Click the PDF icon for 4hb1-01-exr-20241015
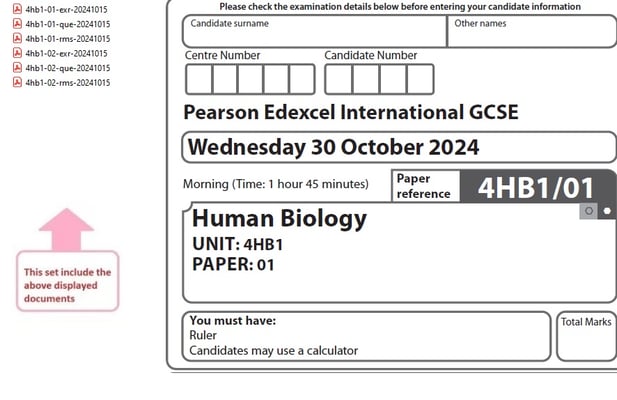The height and width of the screenshot is (400, 617). coord(17,9)
